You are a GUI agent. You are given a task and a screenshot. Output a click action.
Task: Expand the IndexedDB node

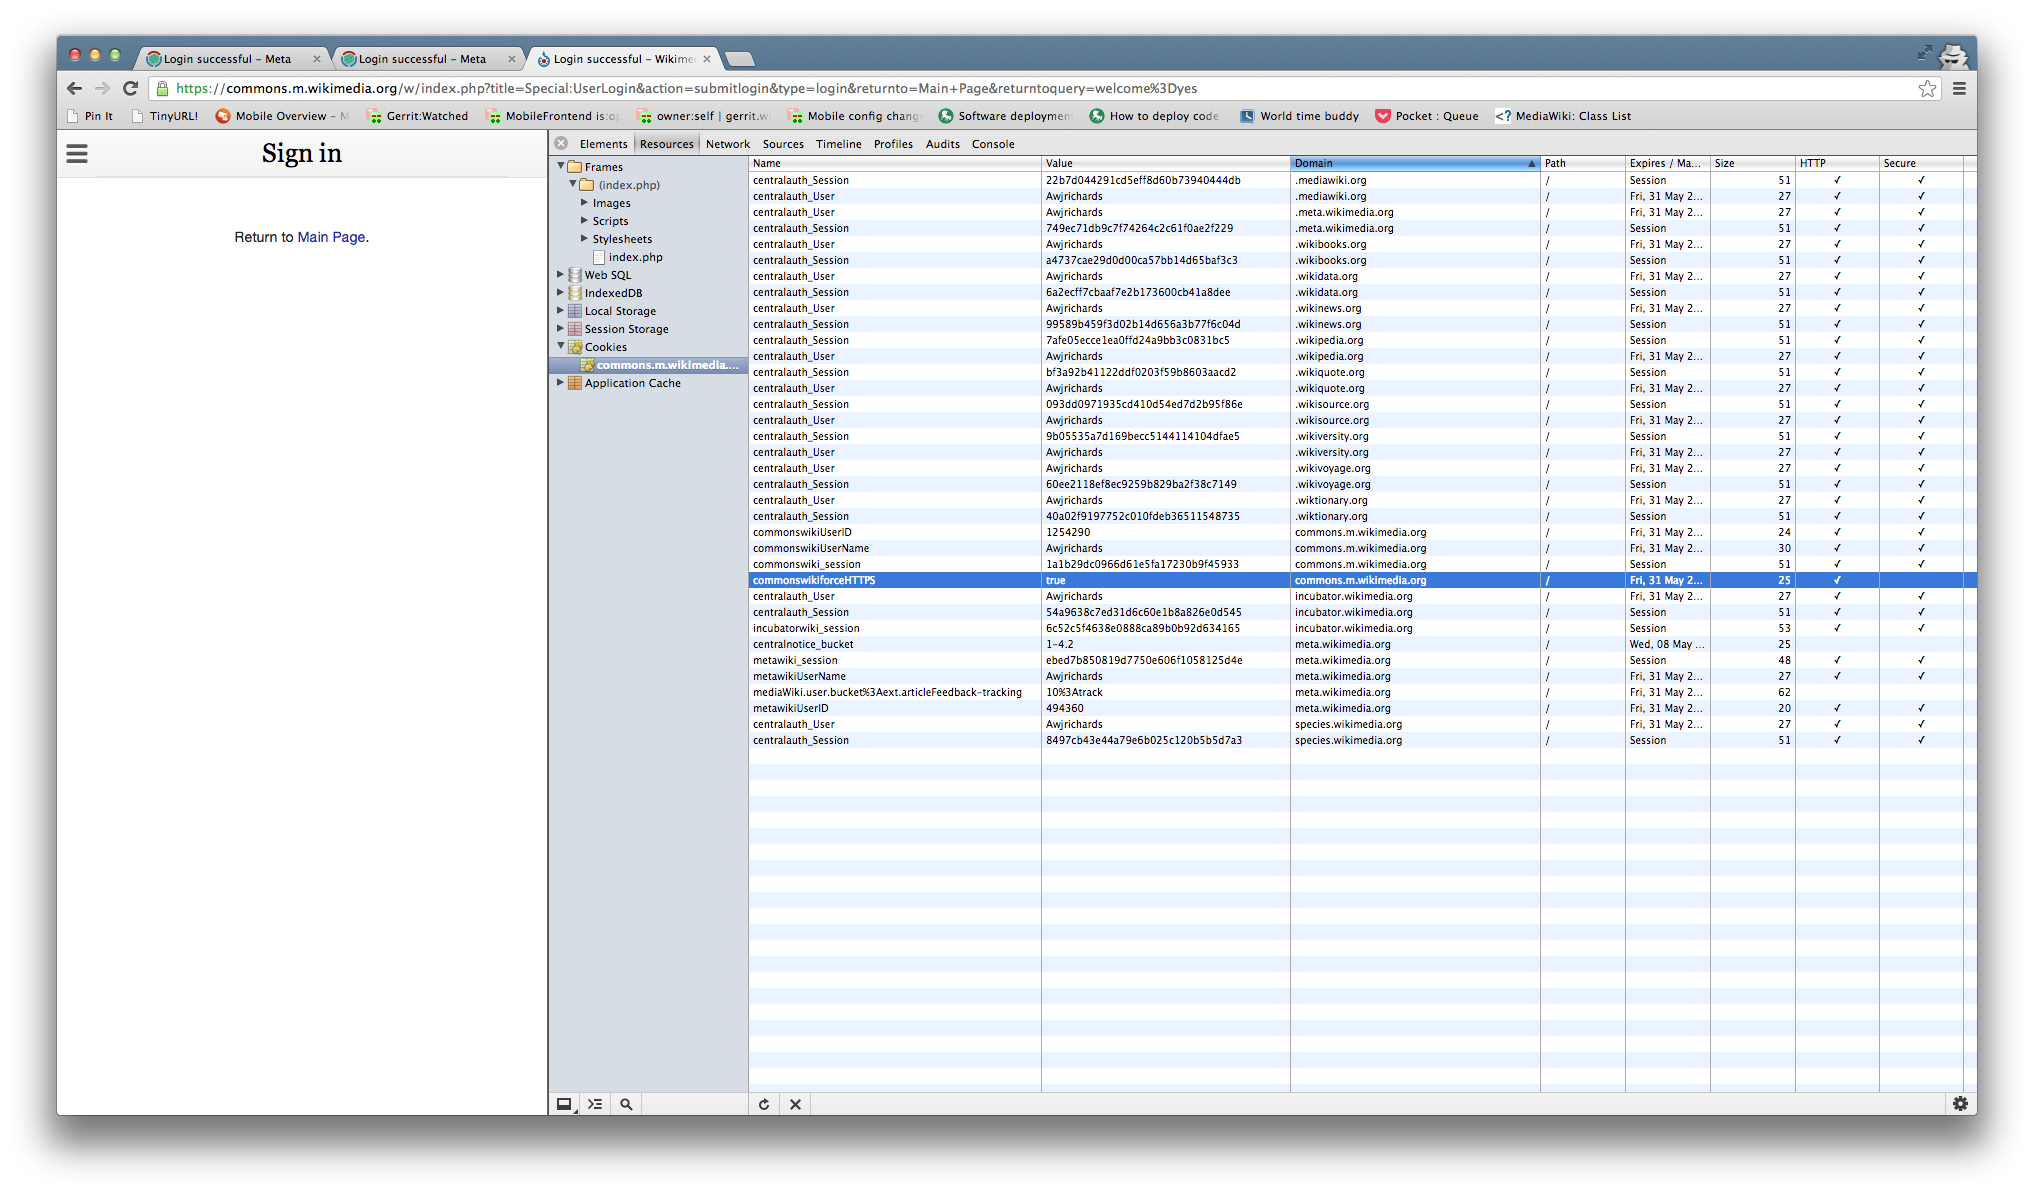click(561, 292)
